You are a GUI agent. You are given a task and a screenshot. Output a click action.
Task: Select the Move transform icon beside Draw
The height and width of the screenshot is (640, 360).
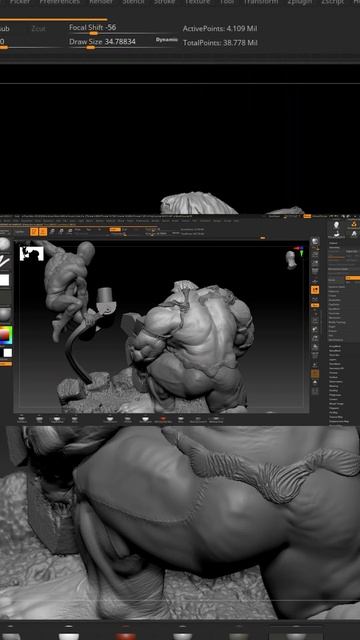[52, 231]
